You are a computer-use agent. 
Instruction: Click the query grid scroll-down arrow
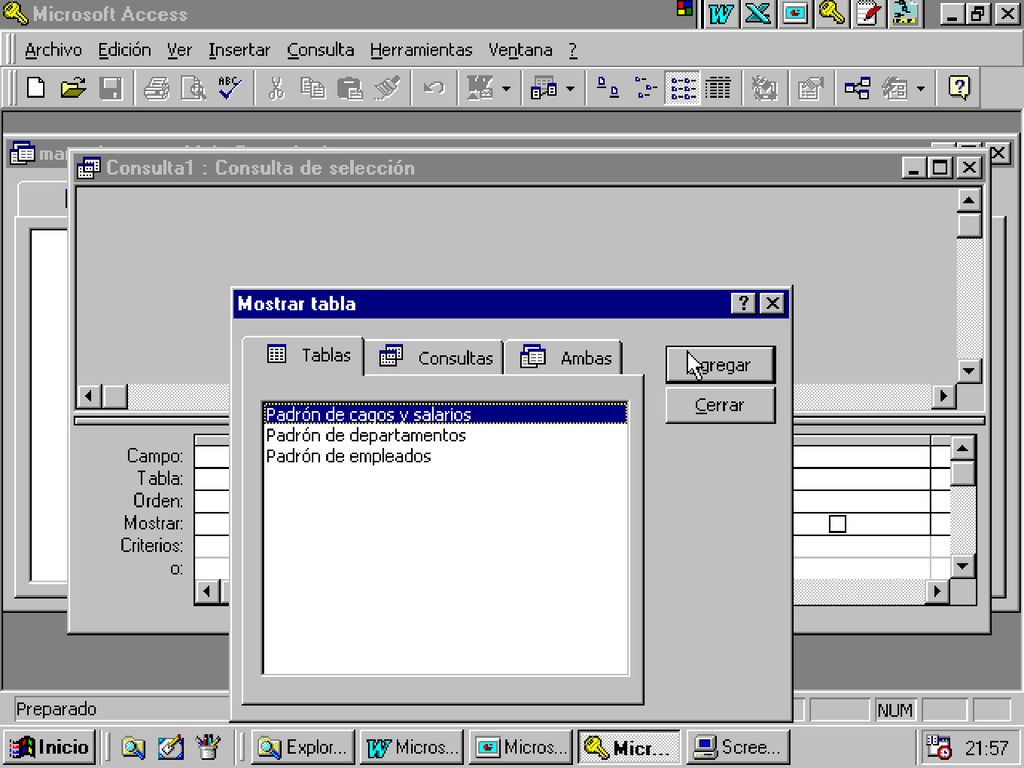click(963, 566)
